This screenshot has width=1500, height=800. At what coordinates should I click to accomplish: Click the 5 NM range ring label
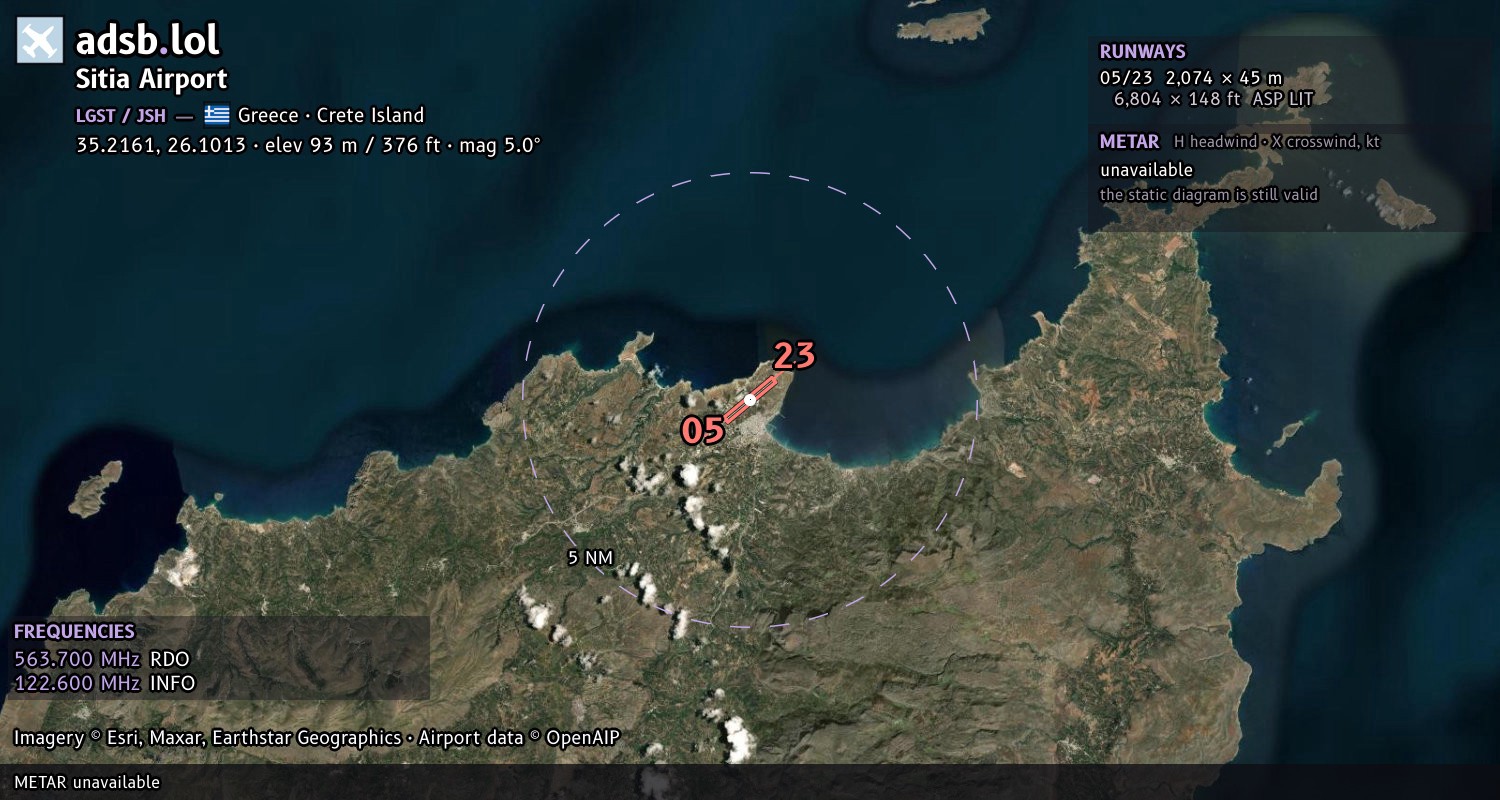[590, 558]
